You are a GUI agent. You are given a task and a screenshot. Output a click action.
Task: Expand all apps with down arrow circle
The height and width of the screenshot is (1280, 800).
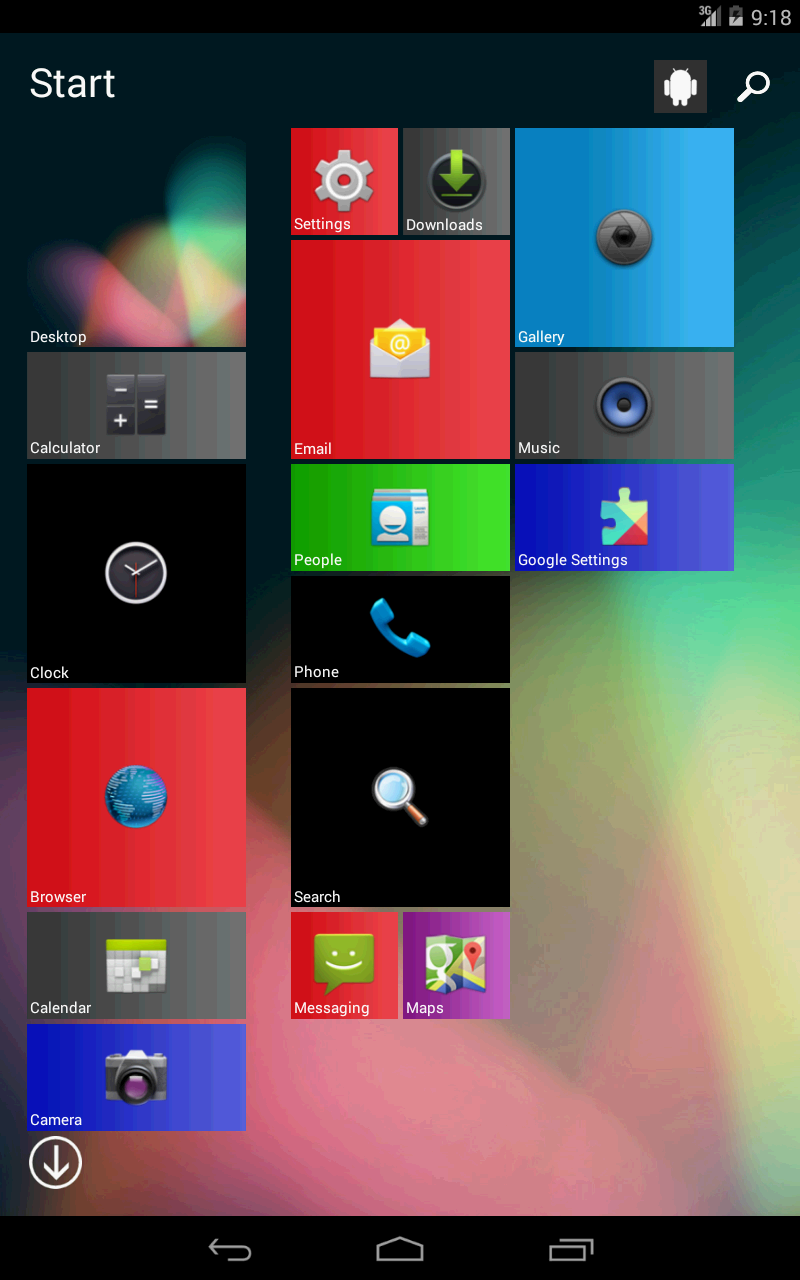click(x=55, y=1163)
